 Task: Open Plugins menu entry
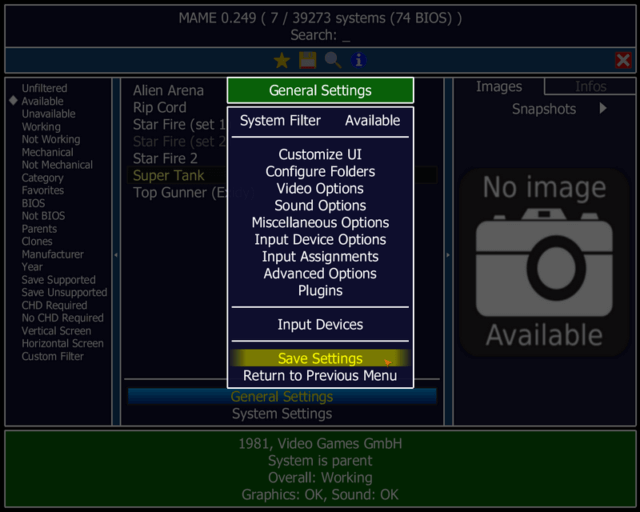point(320,291)
